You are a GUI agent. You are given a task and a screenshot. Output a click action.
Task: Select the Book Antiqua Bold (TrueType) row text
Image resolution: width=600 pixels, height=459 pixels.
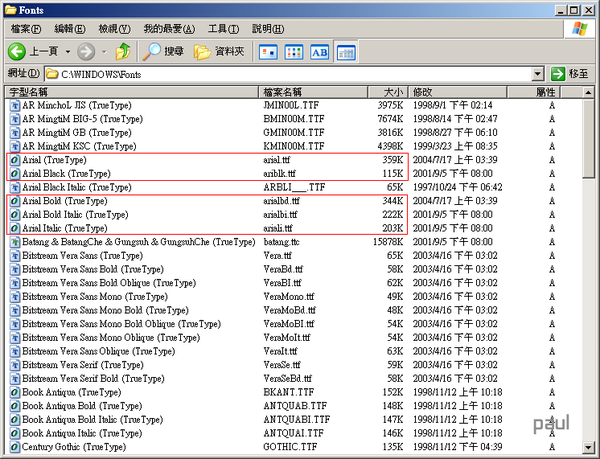coord(82,406)
